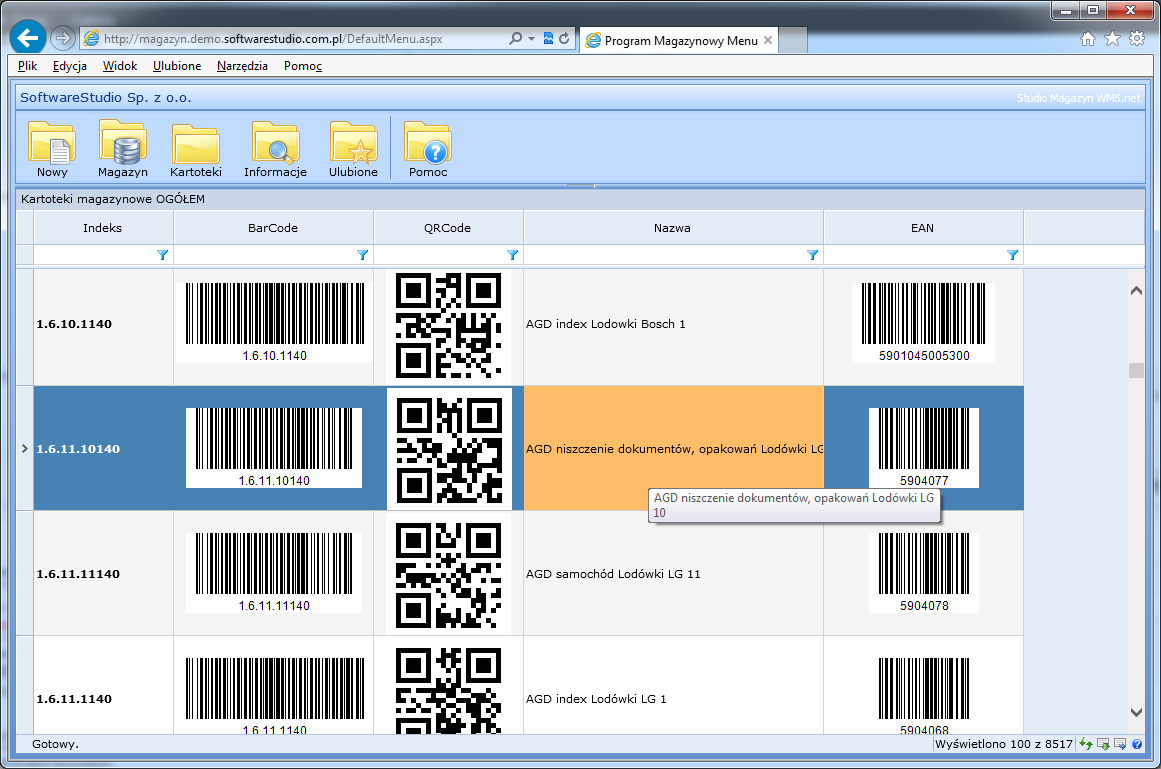Expand the row indicator arrow for 1.6.11.10140

[24, 449]
